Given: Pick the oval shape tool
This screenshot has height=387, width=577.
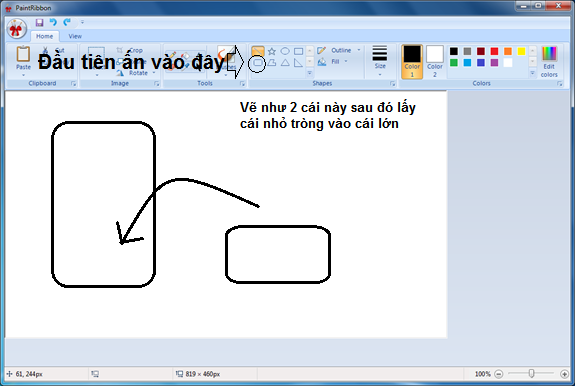Looking at the screenshot, I should click(x=285, y=51).
